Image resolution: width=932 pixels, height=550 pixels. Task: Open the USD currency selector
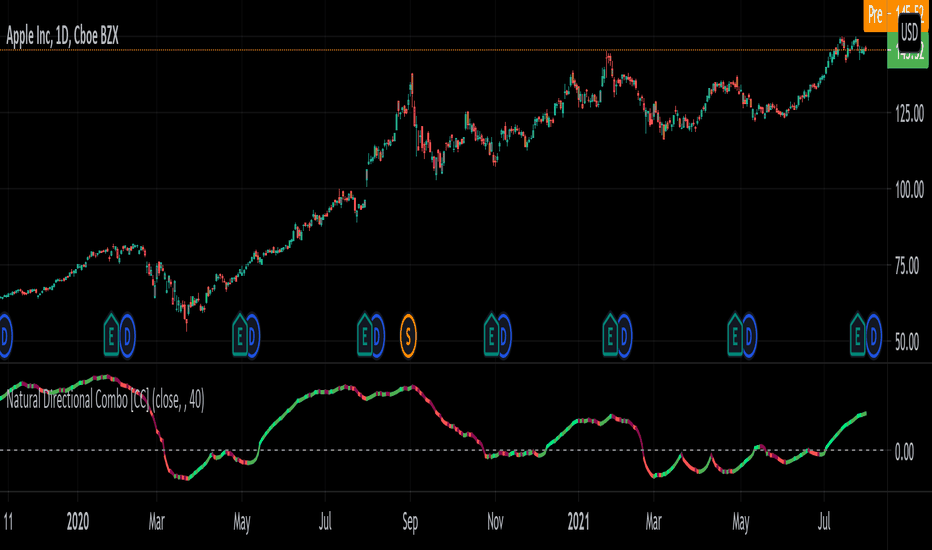click(909, 31)
